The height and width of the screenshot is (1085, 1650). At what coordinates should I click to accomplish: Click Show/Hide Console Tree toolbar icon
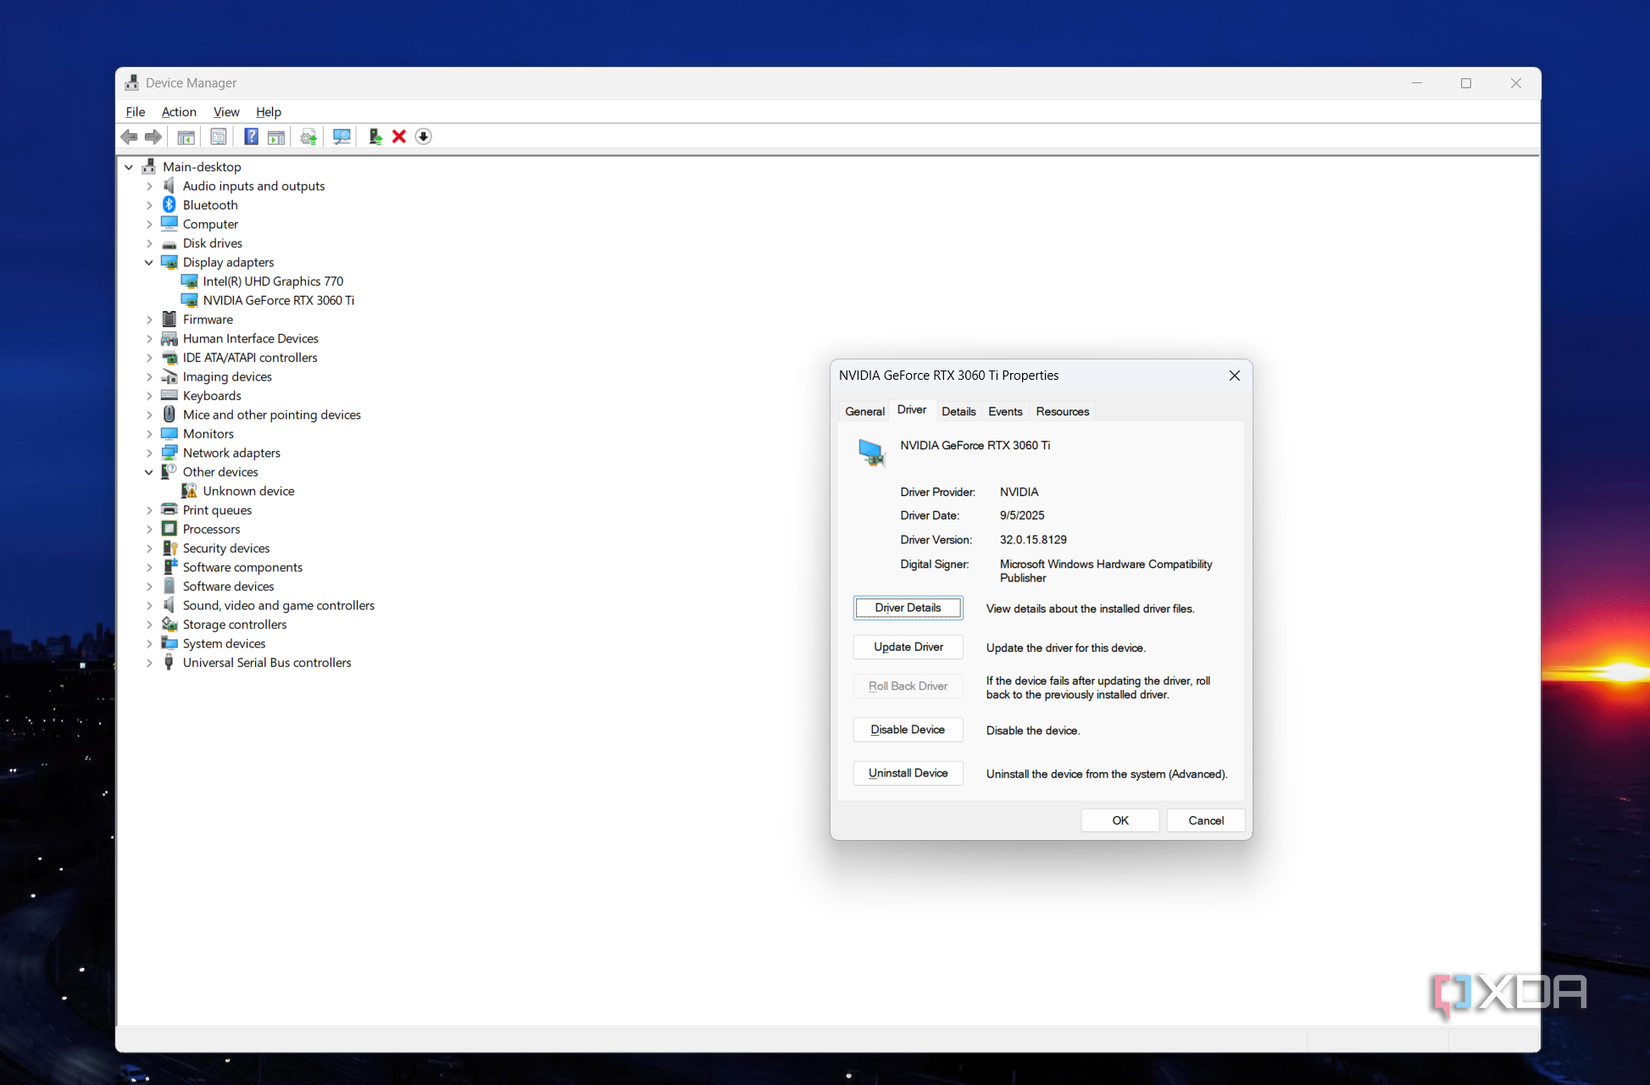click(186, 137)
